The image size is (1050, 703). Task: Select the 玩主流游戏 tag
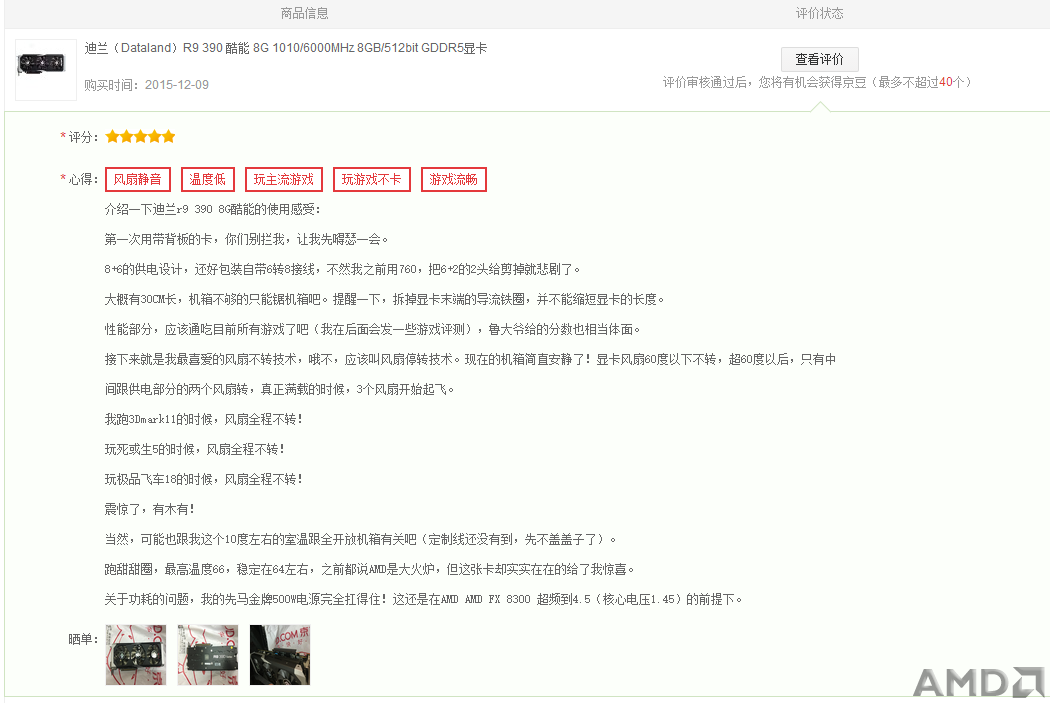click(x=283, y=179)
